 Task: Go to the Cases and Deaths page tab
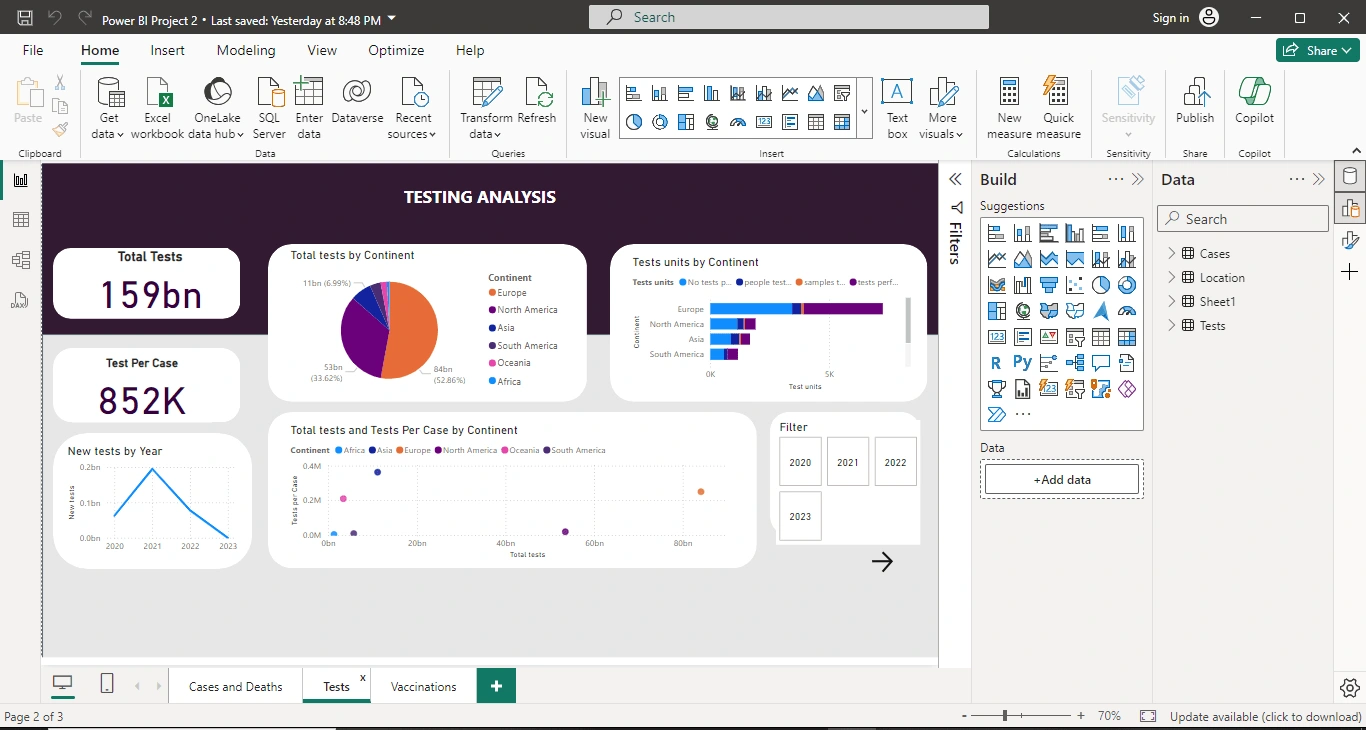point(236,686)
